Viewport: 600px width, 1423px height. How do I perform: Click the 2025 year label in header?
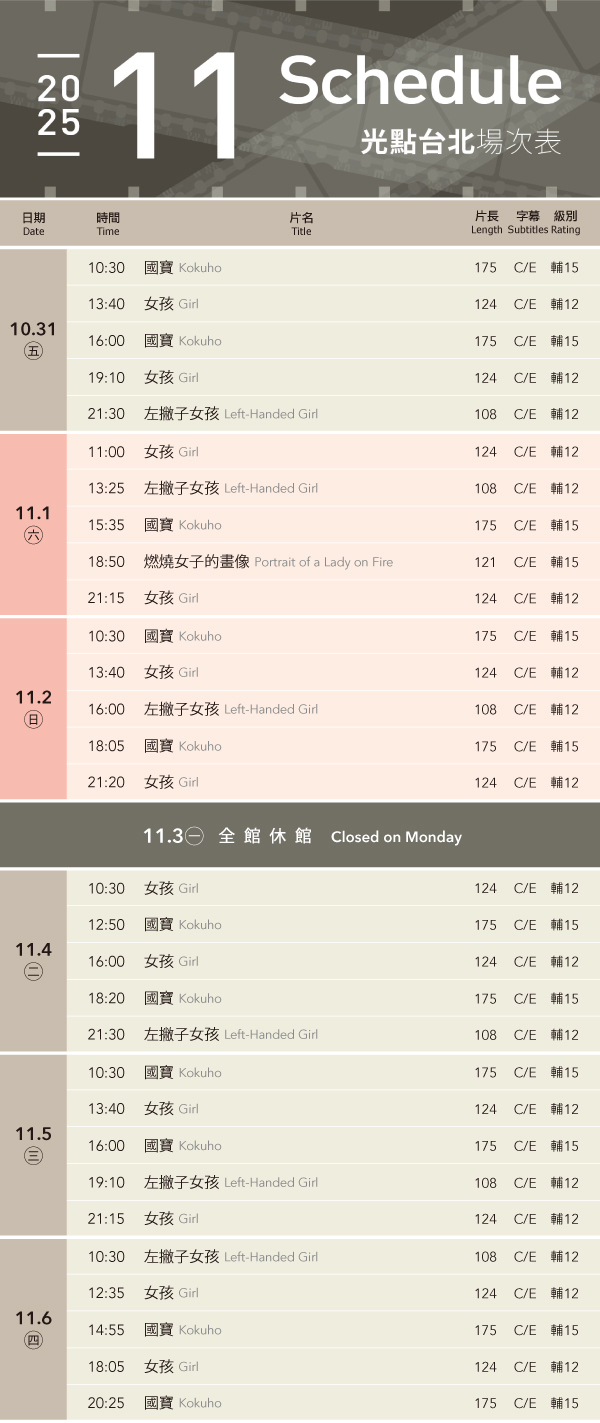point(59,106)
